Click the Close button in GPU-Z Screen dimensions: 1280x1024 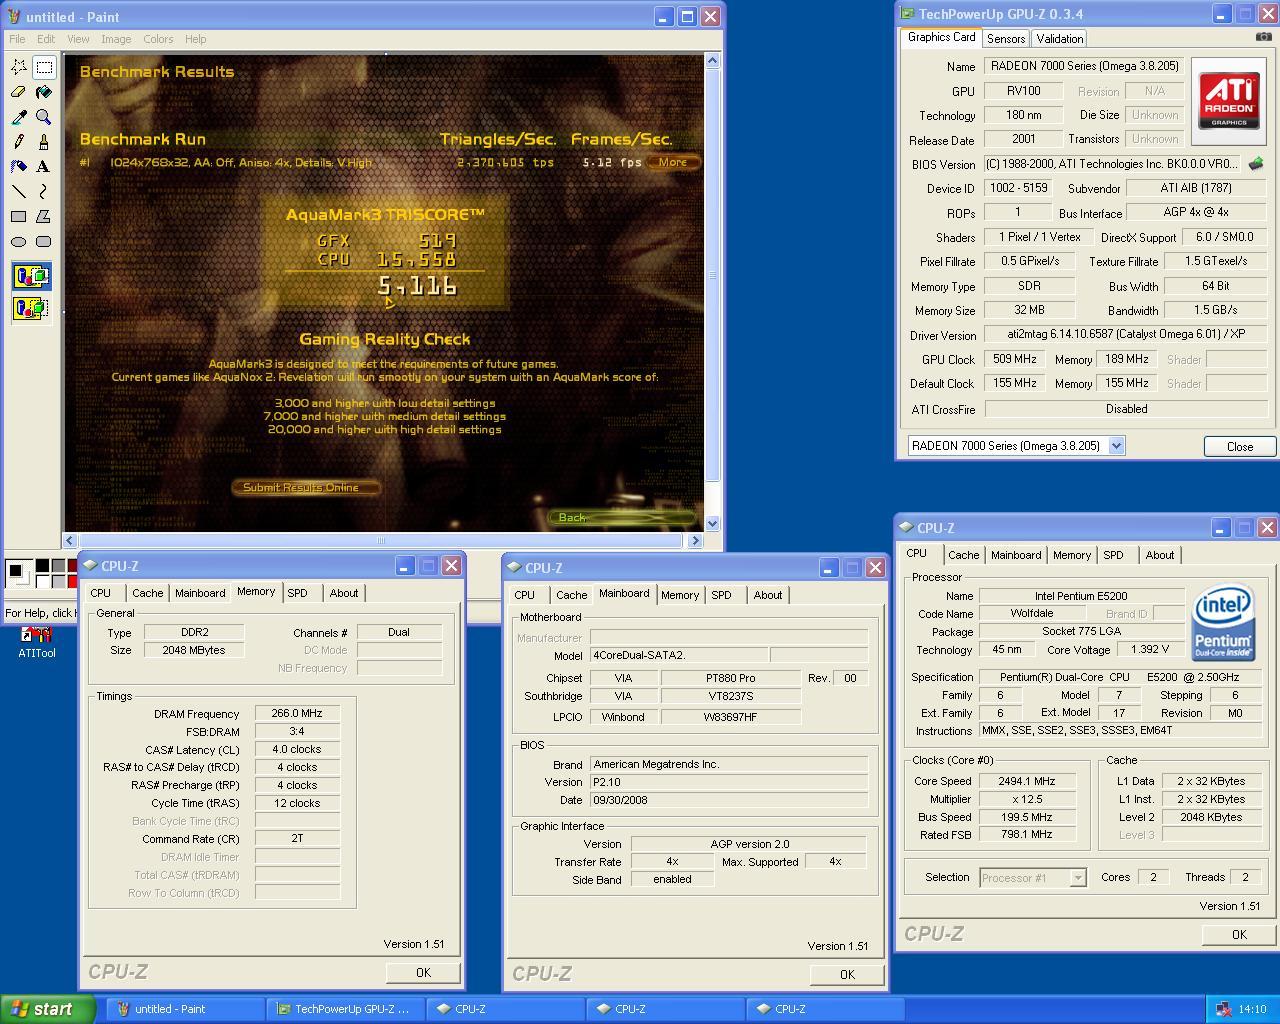pos(1240,446)
